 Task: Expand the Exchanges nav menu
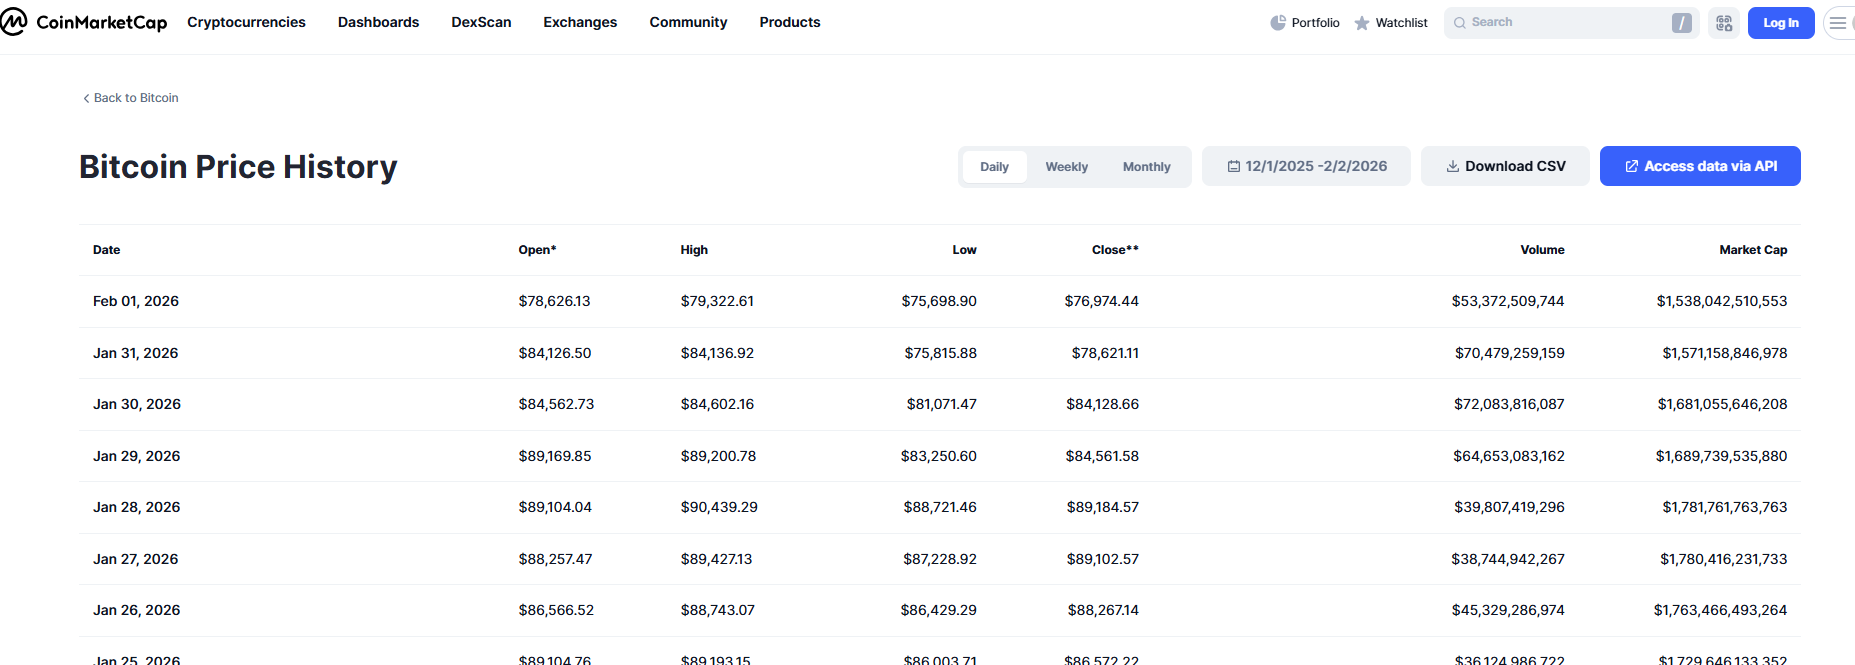(580, 22)
